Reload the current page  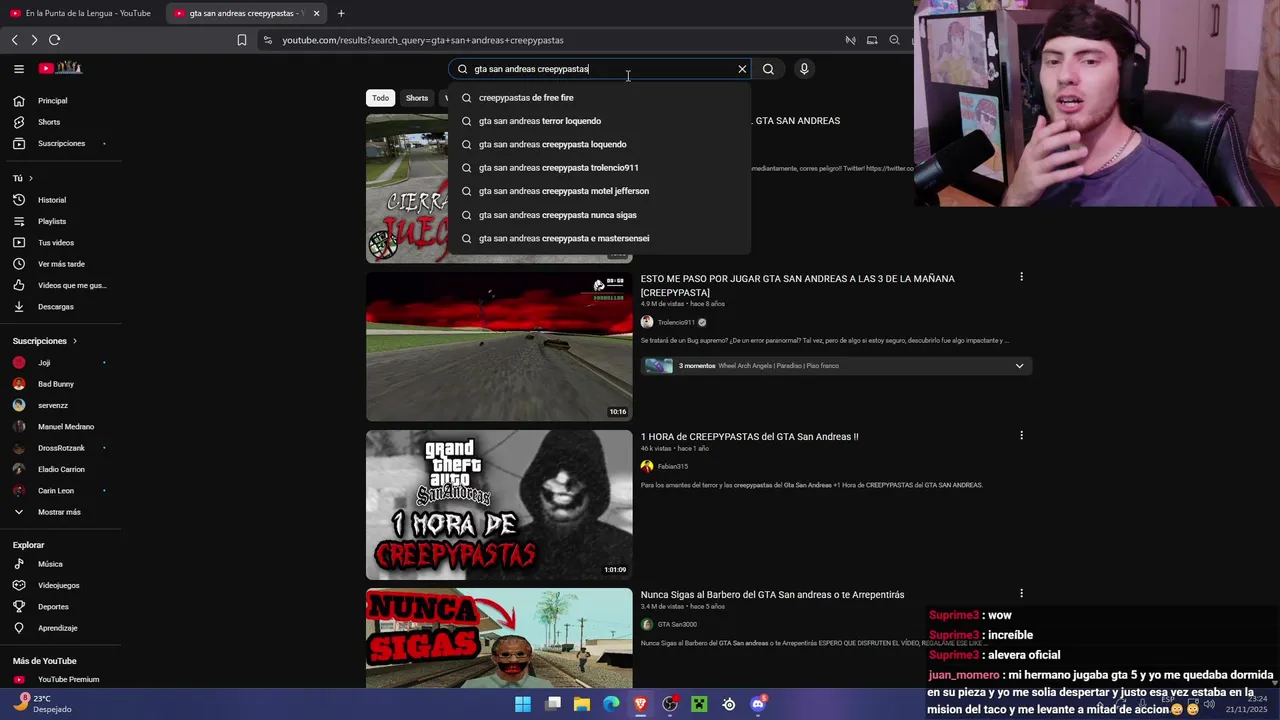coord(54,40)
